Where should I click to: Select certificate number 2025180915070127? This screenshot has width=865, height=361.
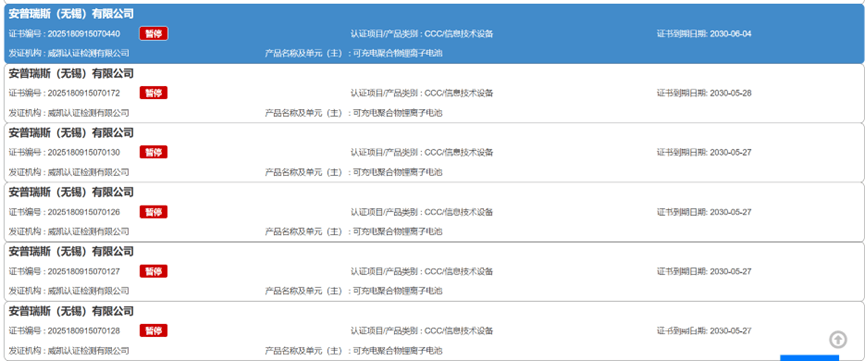click(84, 272)
